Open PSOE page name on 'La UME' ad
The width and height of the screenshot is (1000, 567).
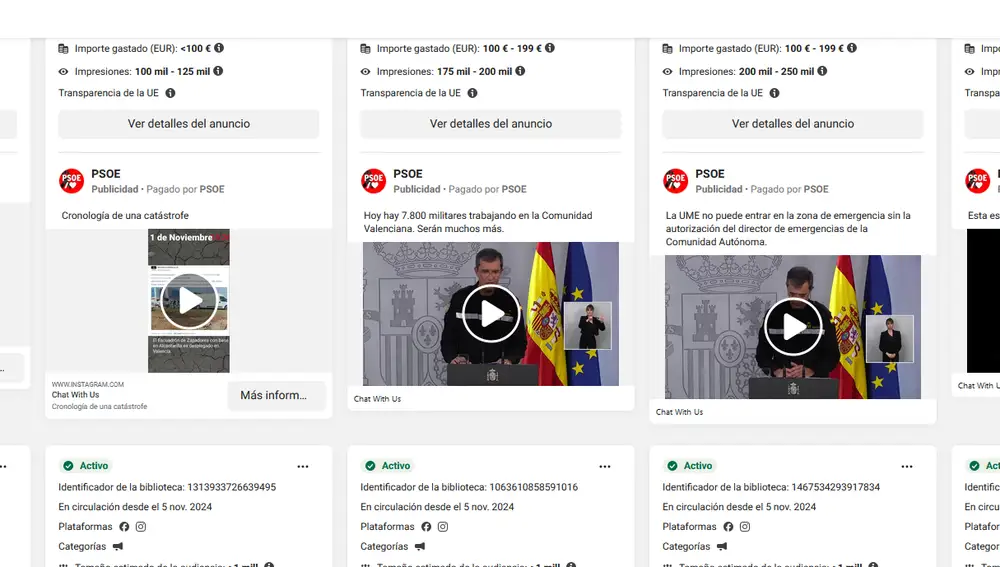(710, 173)
